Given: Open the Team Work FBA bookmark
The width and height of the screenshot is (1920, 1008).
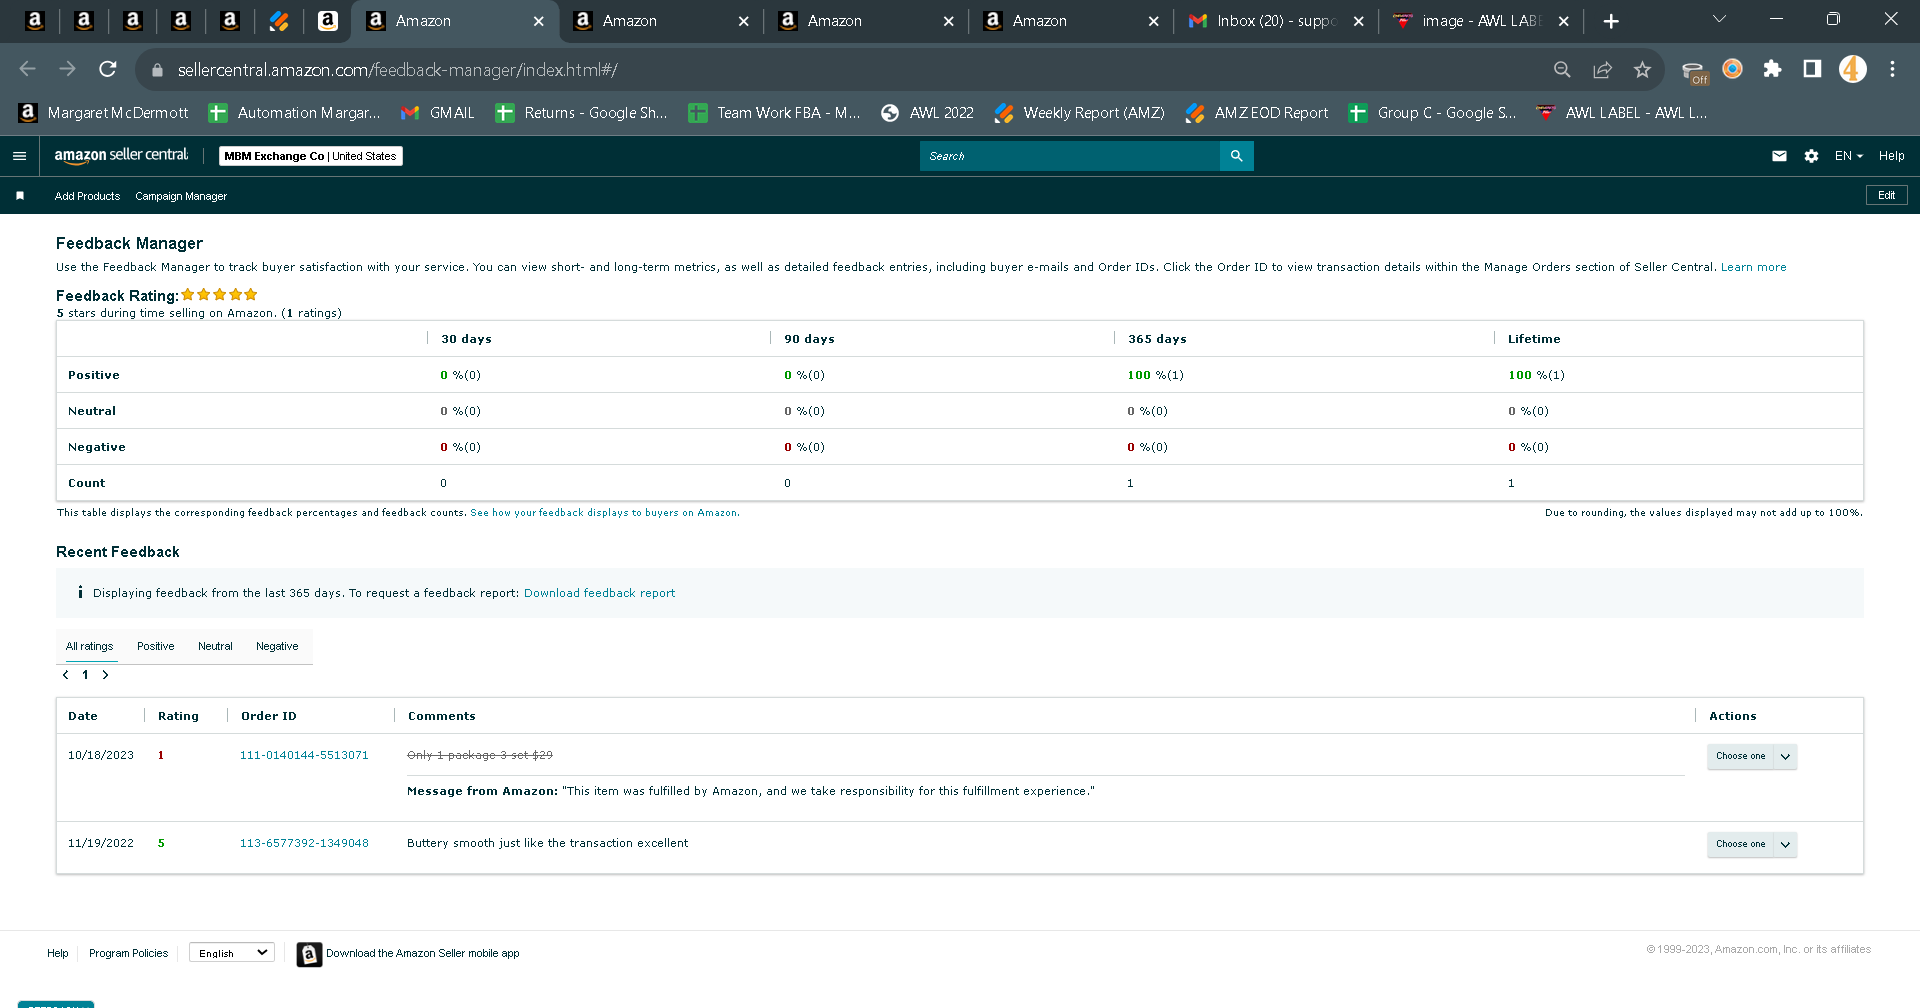Looking at the screenshot, I should pyautogui.click(x=774, y=113).
